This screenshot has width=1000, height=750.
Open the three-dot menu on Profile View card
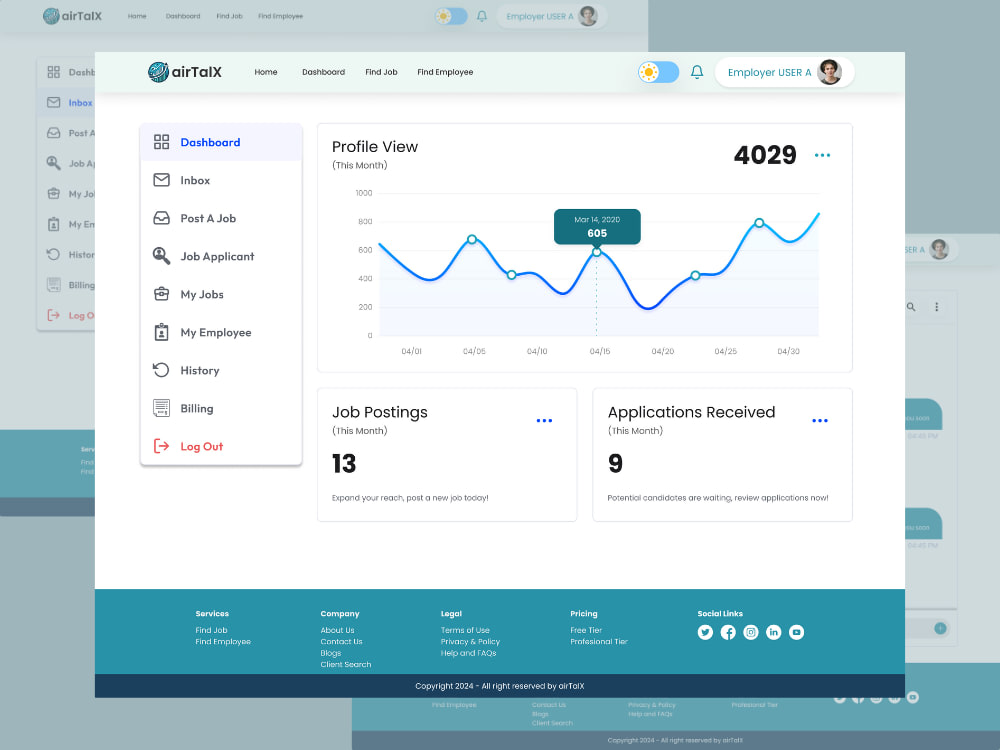pos(822,155)
